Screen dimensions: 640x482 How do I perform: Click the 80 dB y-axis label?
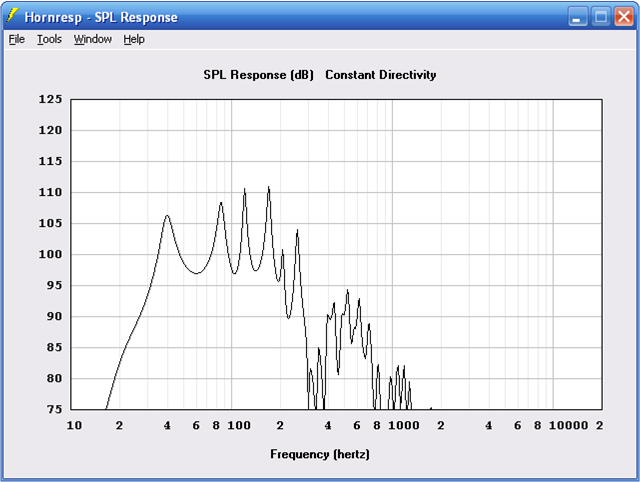(x=54, y=378)
